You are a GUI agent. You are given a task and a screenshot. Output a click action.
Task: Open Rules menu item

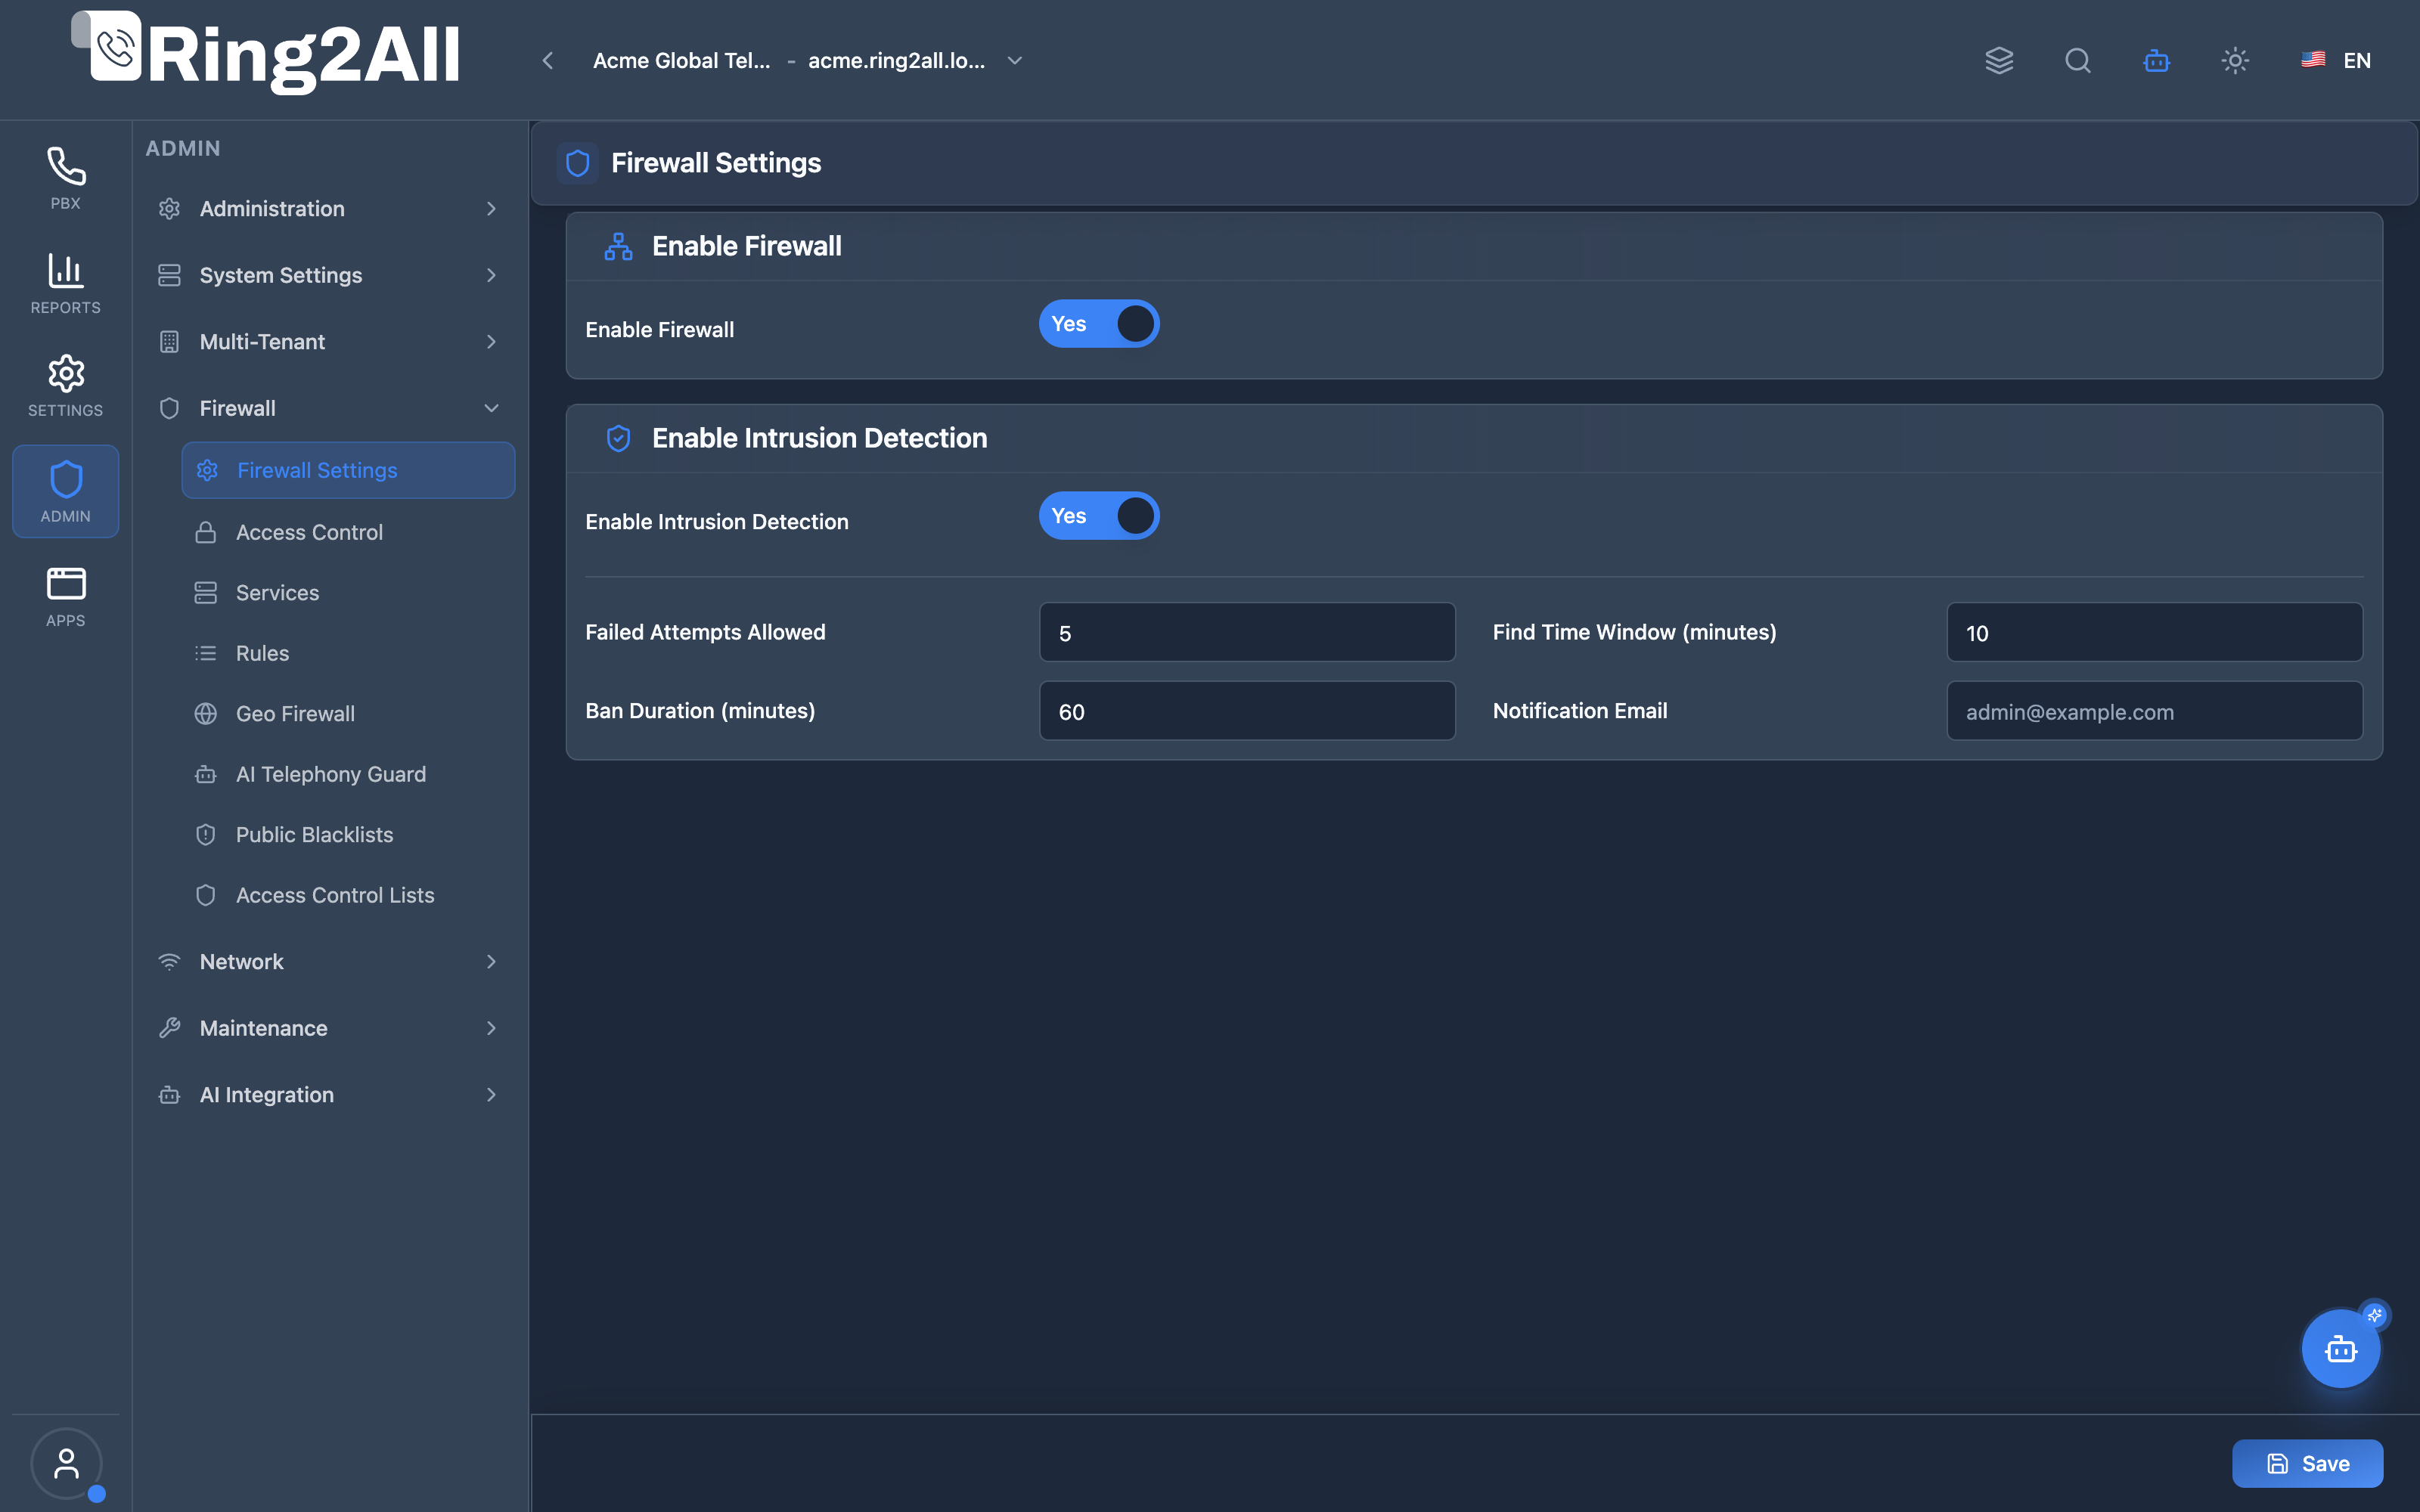[348, 653]
